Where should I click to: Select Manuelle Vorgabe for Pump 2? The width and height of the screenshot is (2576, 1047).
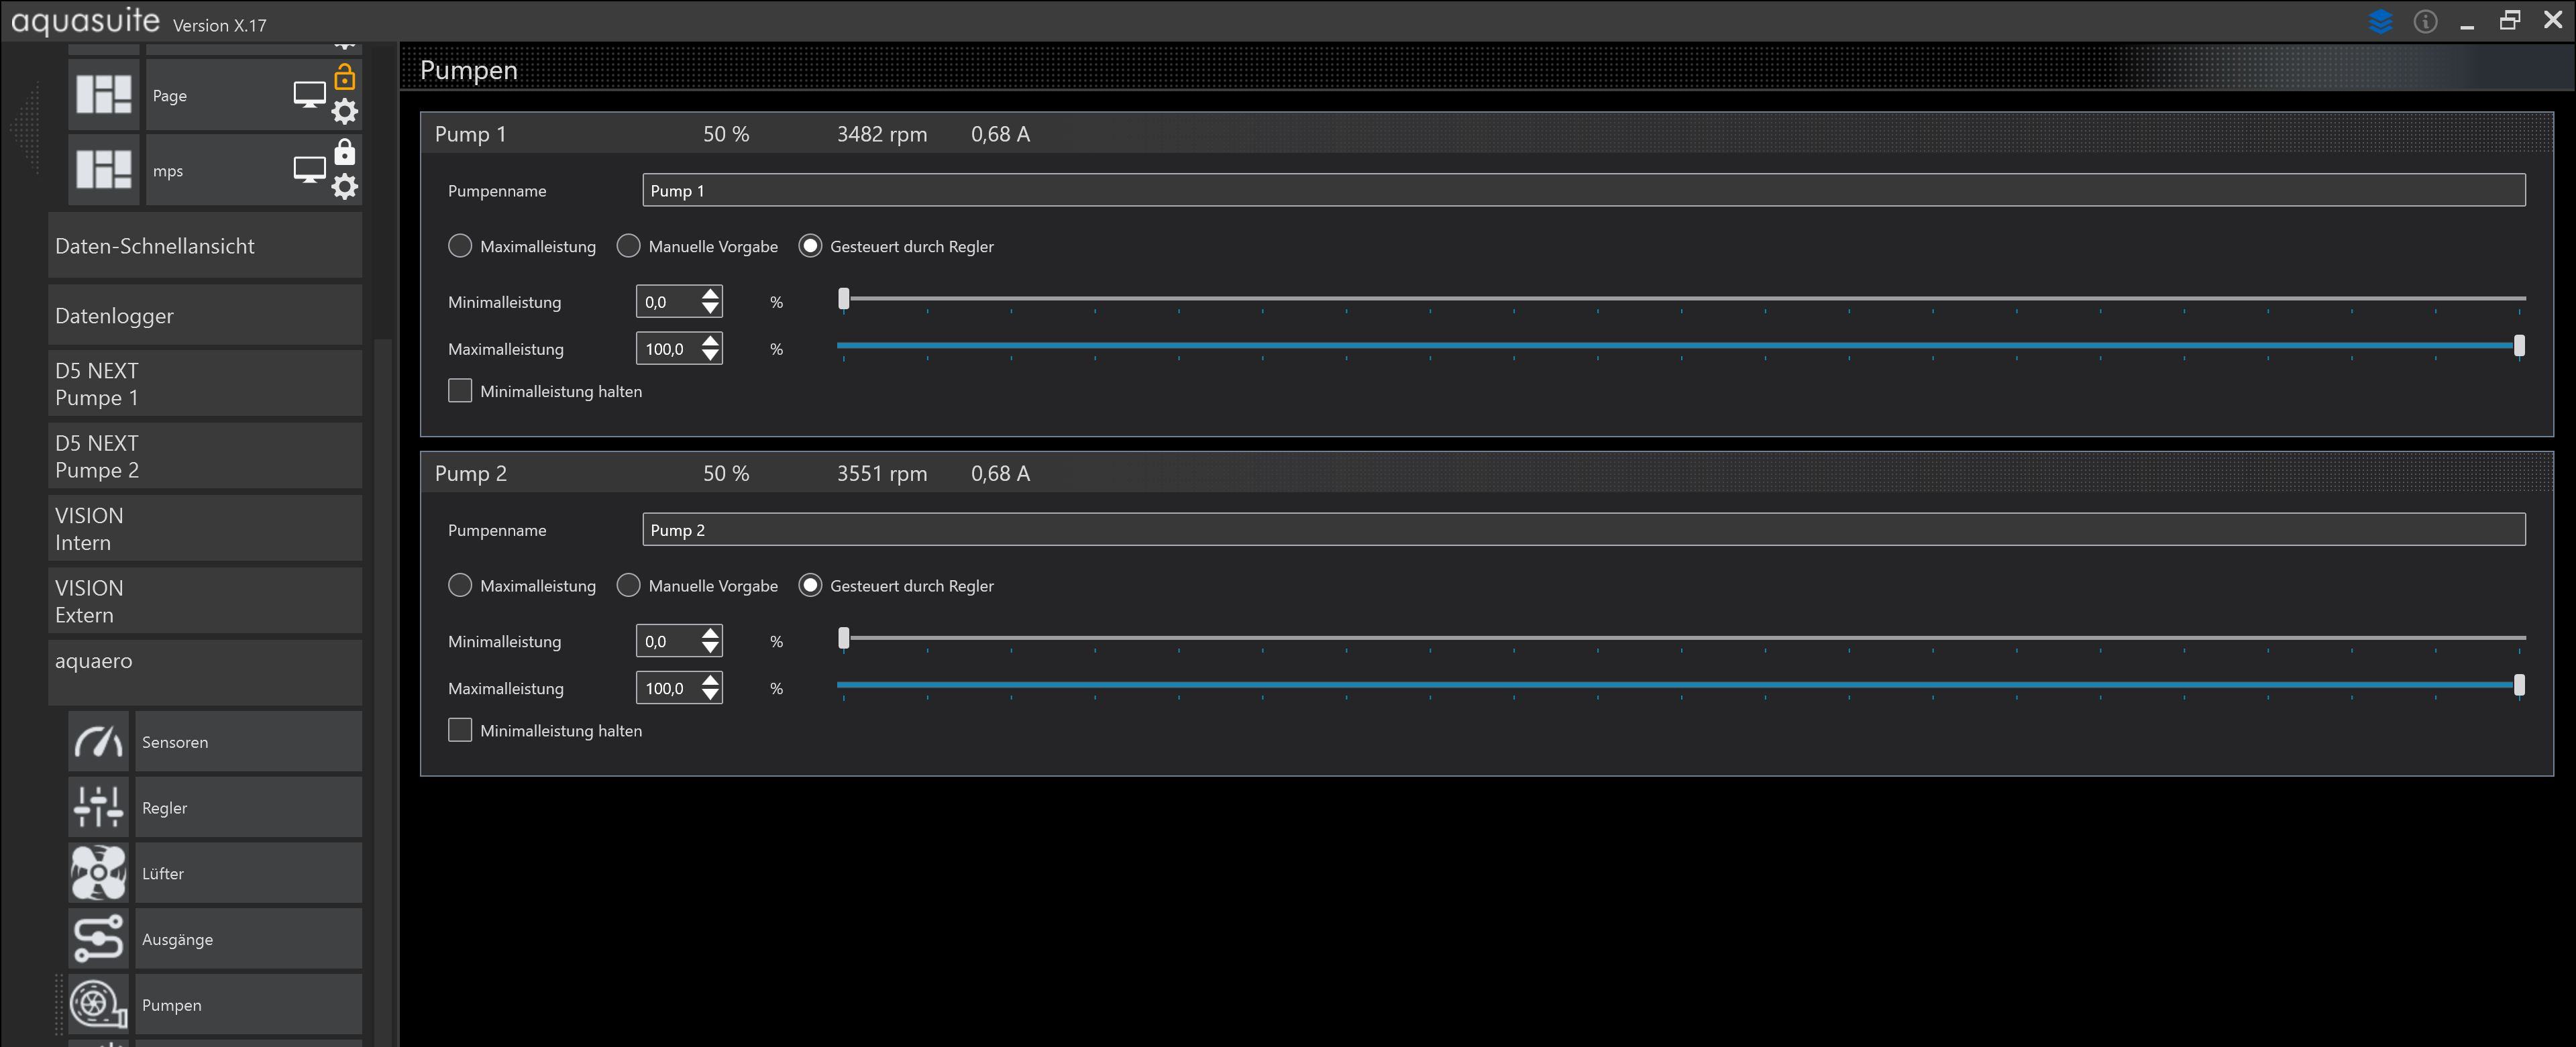[x=628, y=585]
